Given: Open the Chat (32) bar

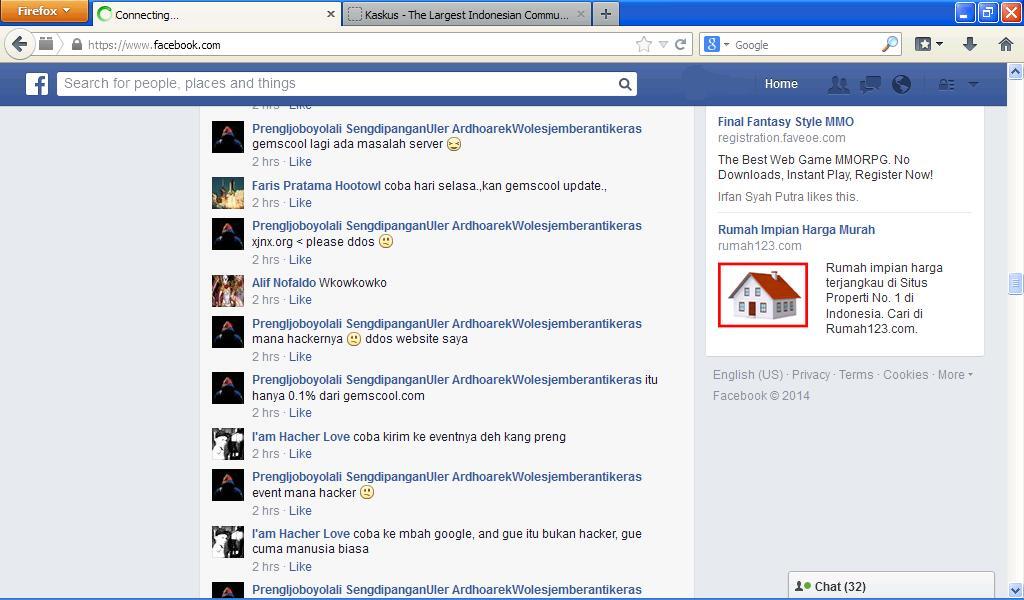Looking at the screenshot, I should click(891, 586).
